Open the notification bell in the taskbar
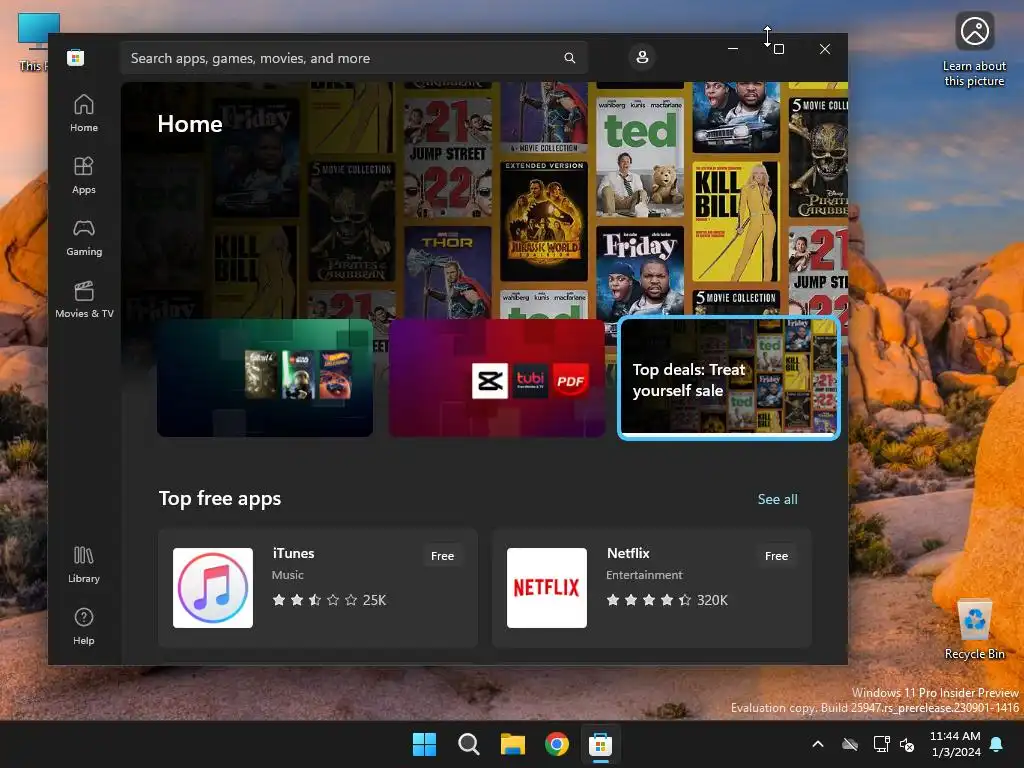The height and width of the screenshot is (768, 1024). pyautogui.click(x=997, y=744)
